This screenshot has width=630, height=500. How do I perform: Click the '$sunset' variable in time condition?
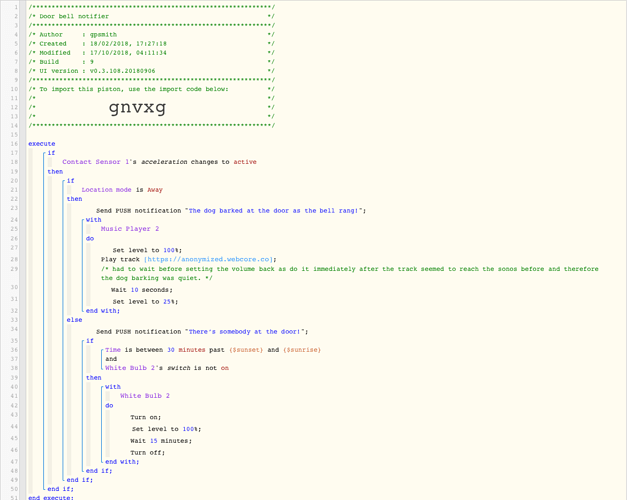point(246,350)
